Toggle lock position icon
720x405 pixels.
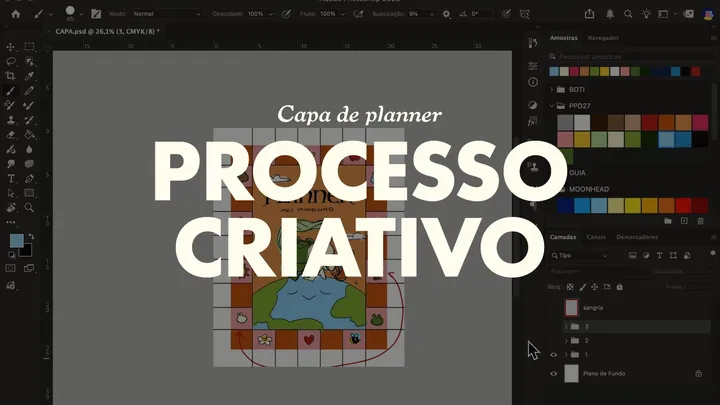594,287
